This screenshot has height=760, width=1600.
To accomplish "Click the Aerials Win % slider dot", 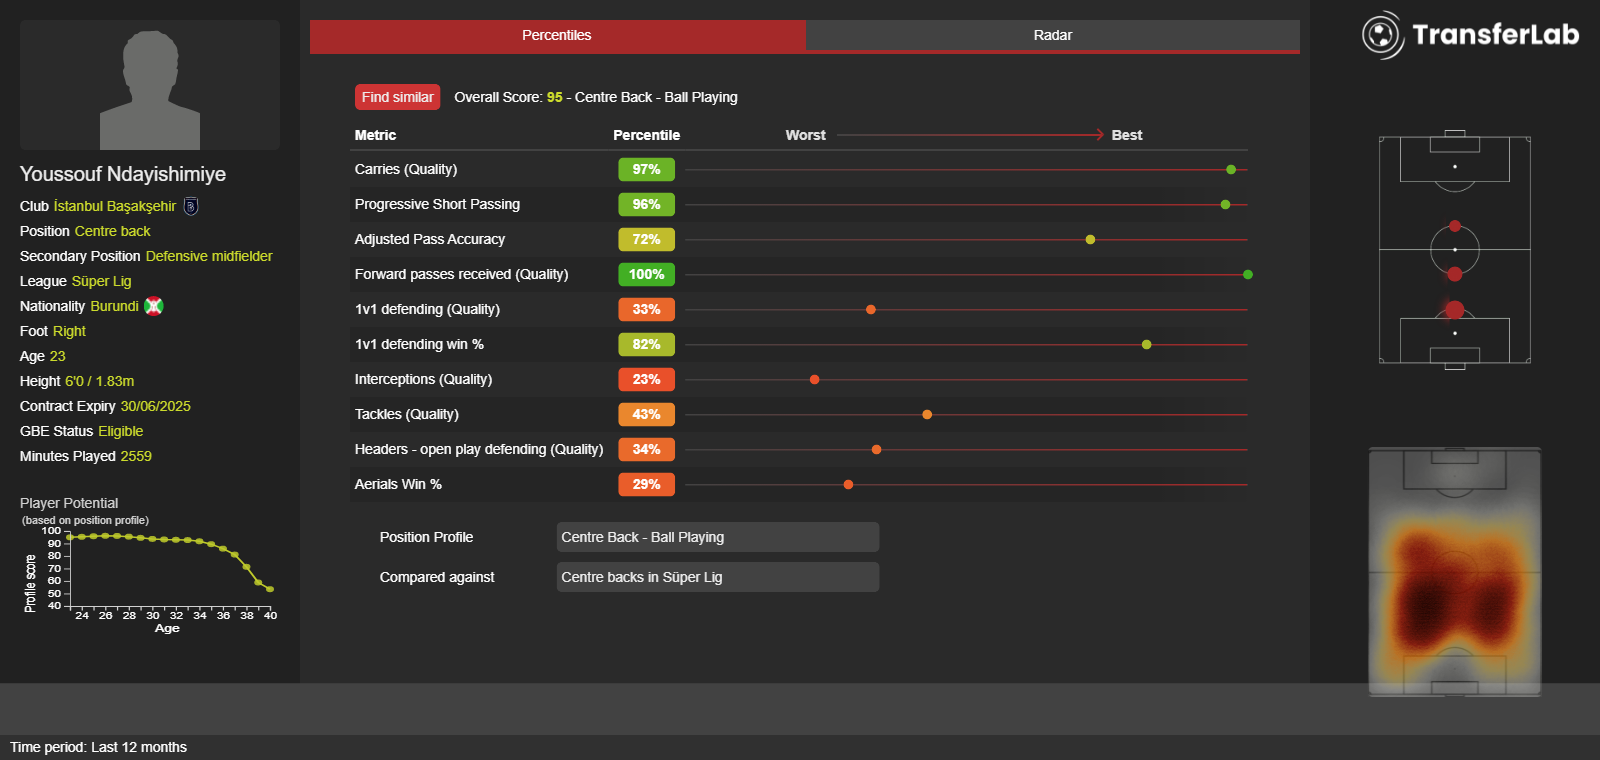I will coord(848,484).
